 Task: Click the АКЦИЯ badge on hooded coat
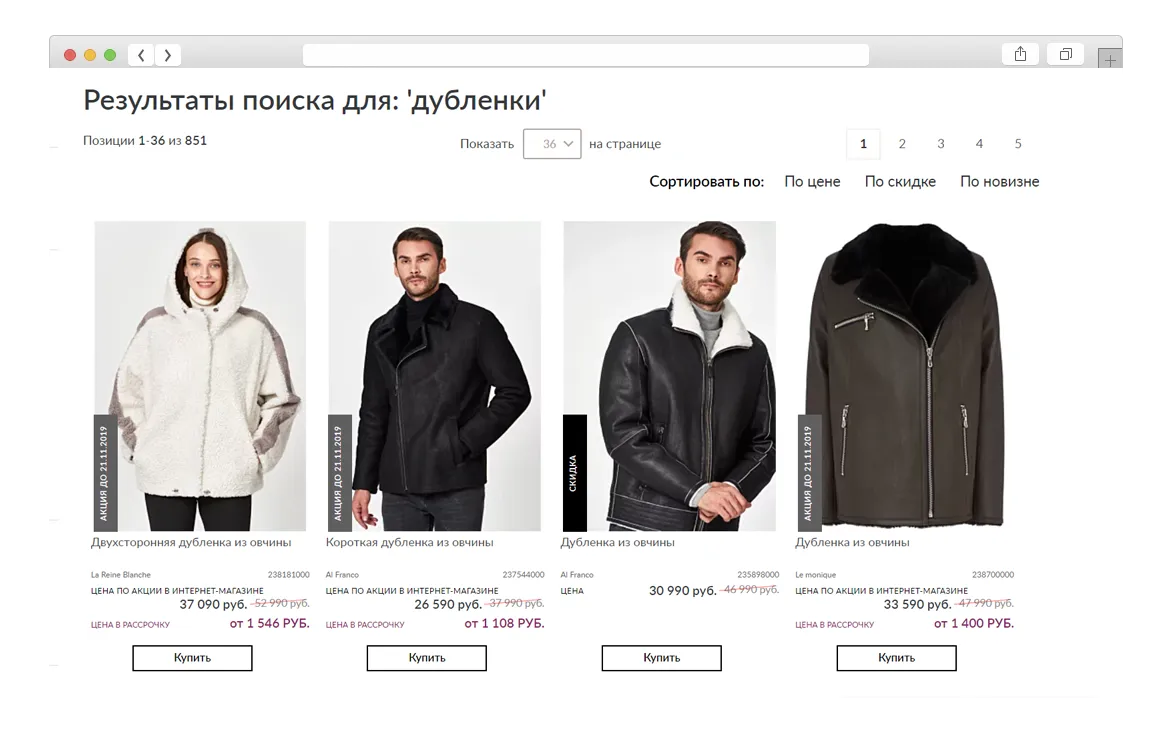105,473
